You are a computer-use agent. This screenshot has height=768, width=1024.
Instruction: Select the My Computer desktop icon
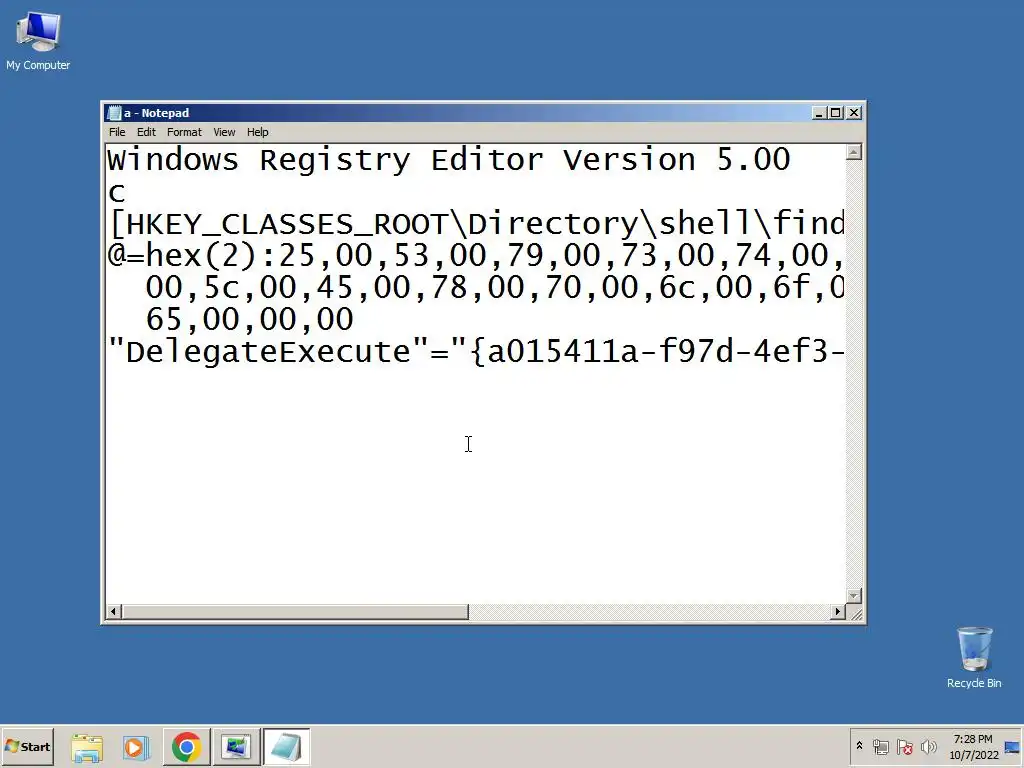click(38, 40)
